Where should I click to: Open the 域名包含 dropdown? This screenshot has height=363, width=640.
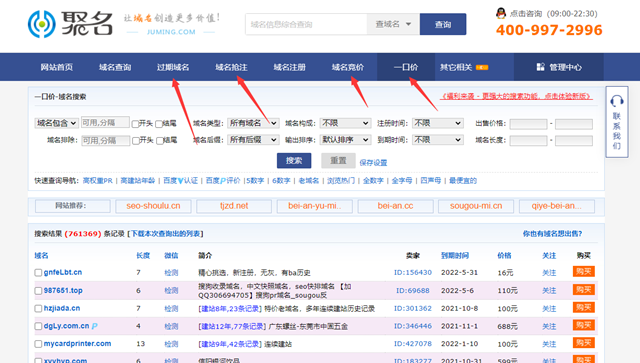[56, 123]
